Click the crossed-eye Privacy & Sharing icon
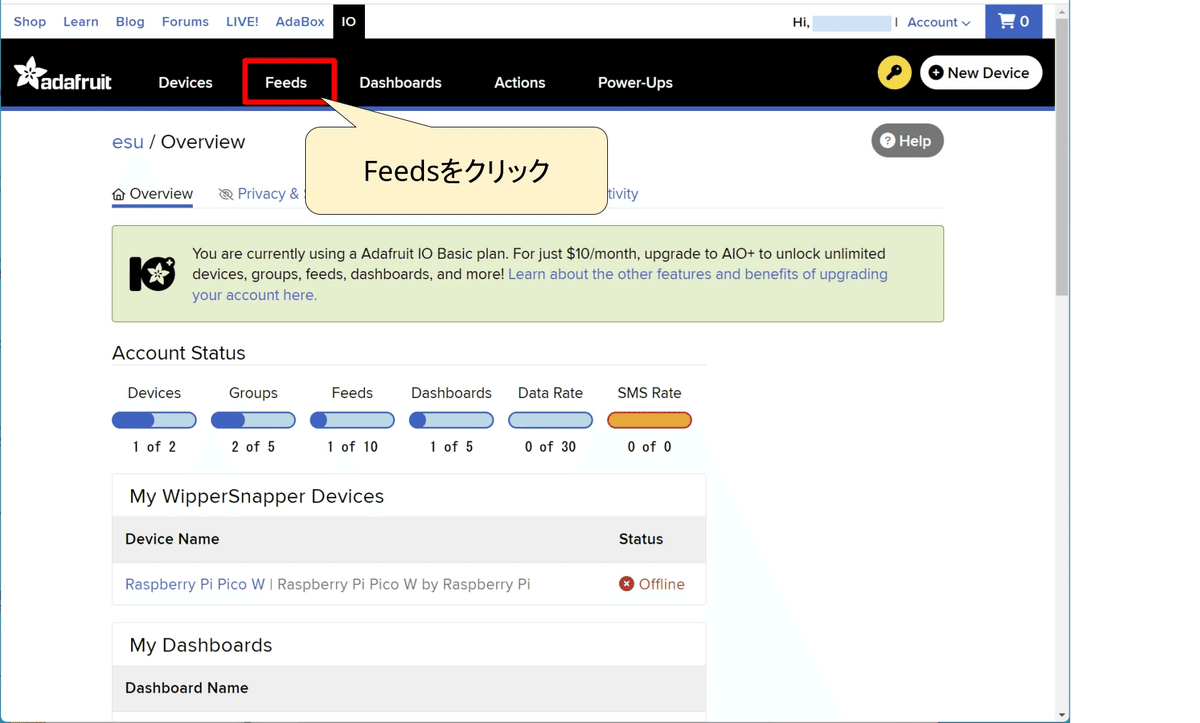The width and height of the screenshot is (1200, 723). pyautogui.click(x=227, y=193)
